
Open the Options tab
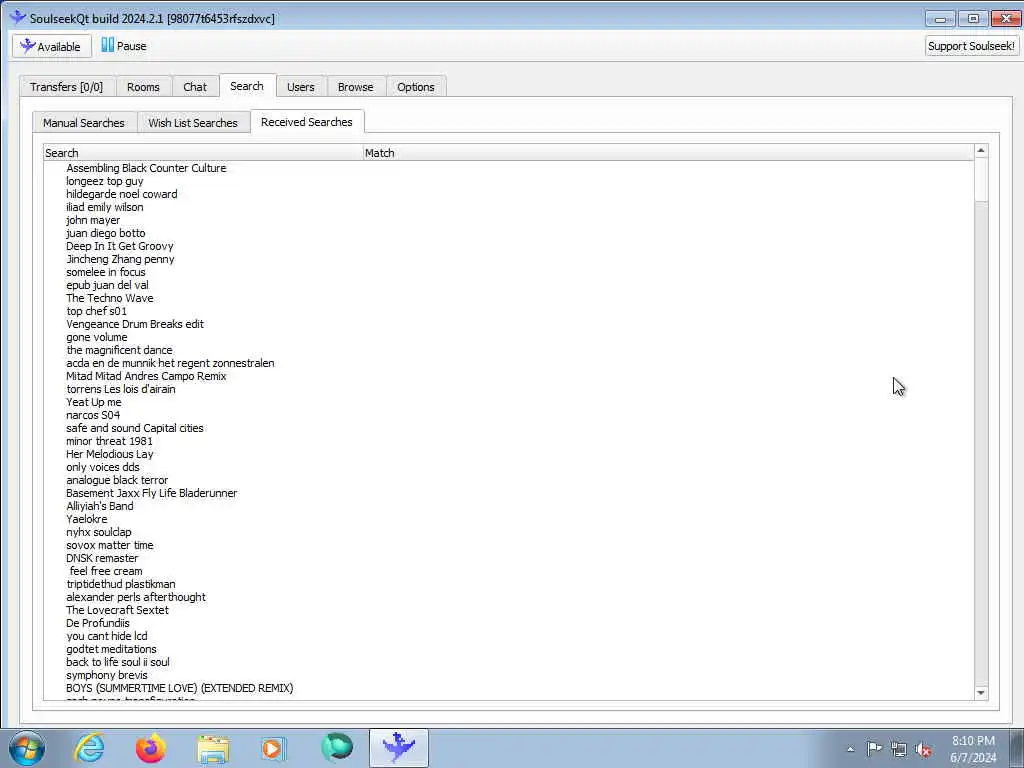(x=415, y=87)
